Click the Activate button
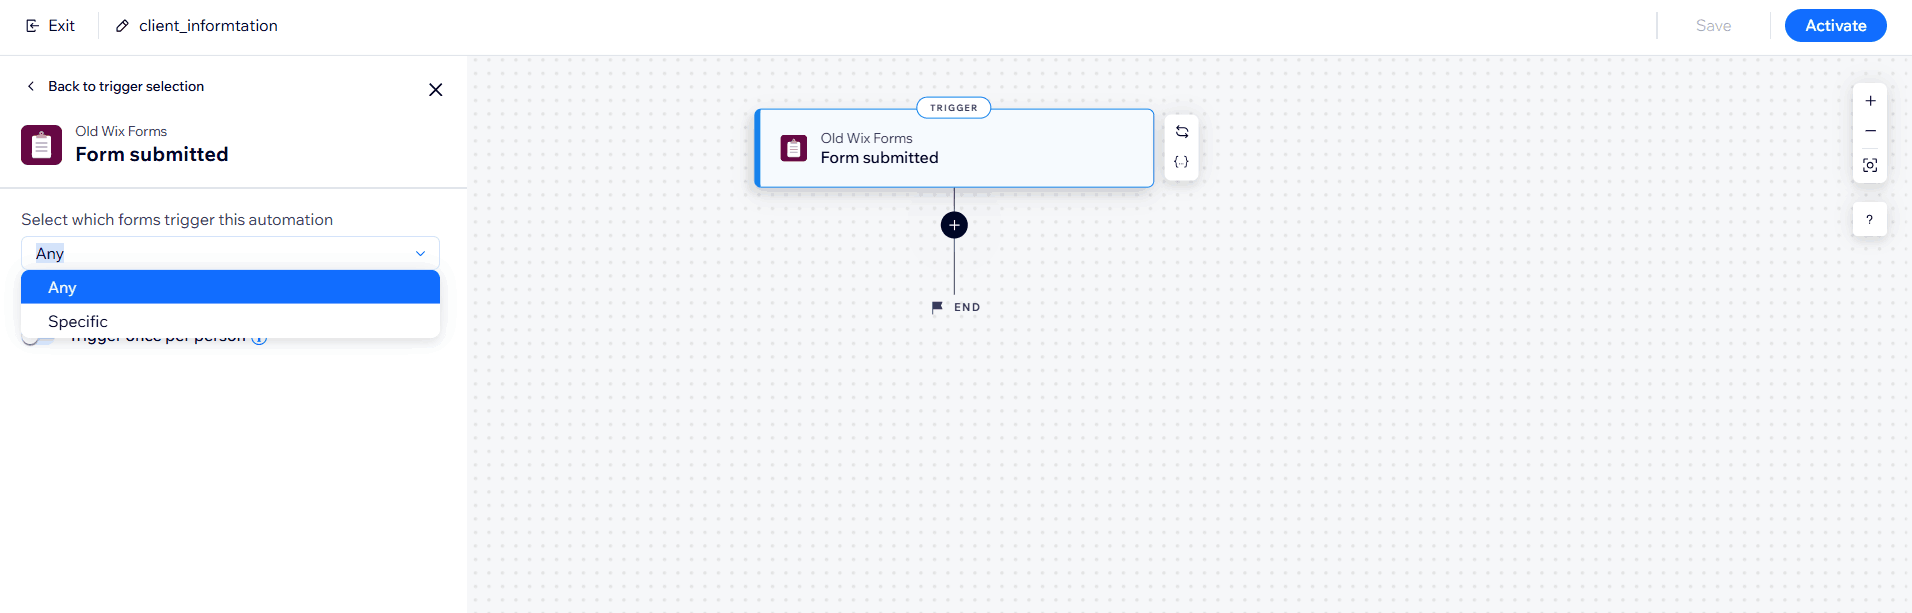Screen dimensions: 1912x613 (x=1835, y=26)
